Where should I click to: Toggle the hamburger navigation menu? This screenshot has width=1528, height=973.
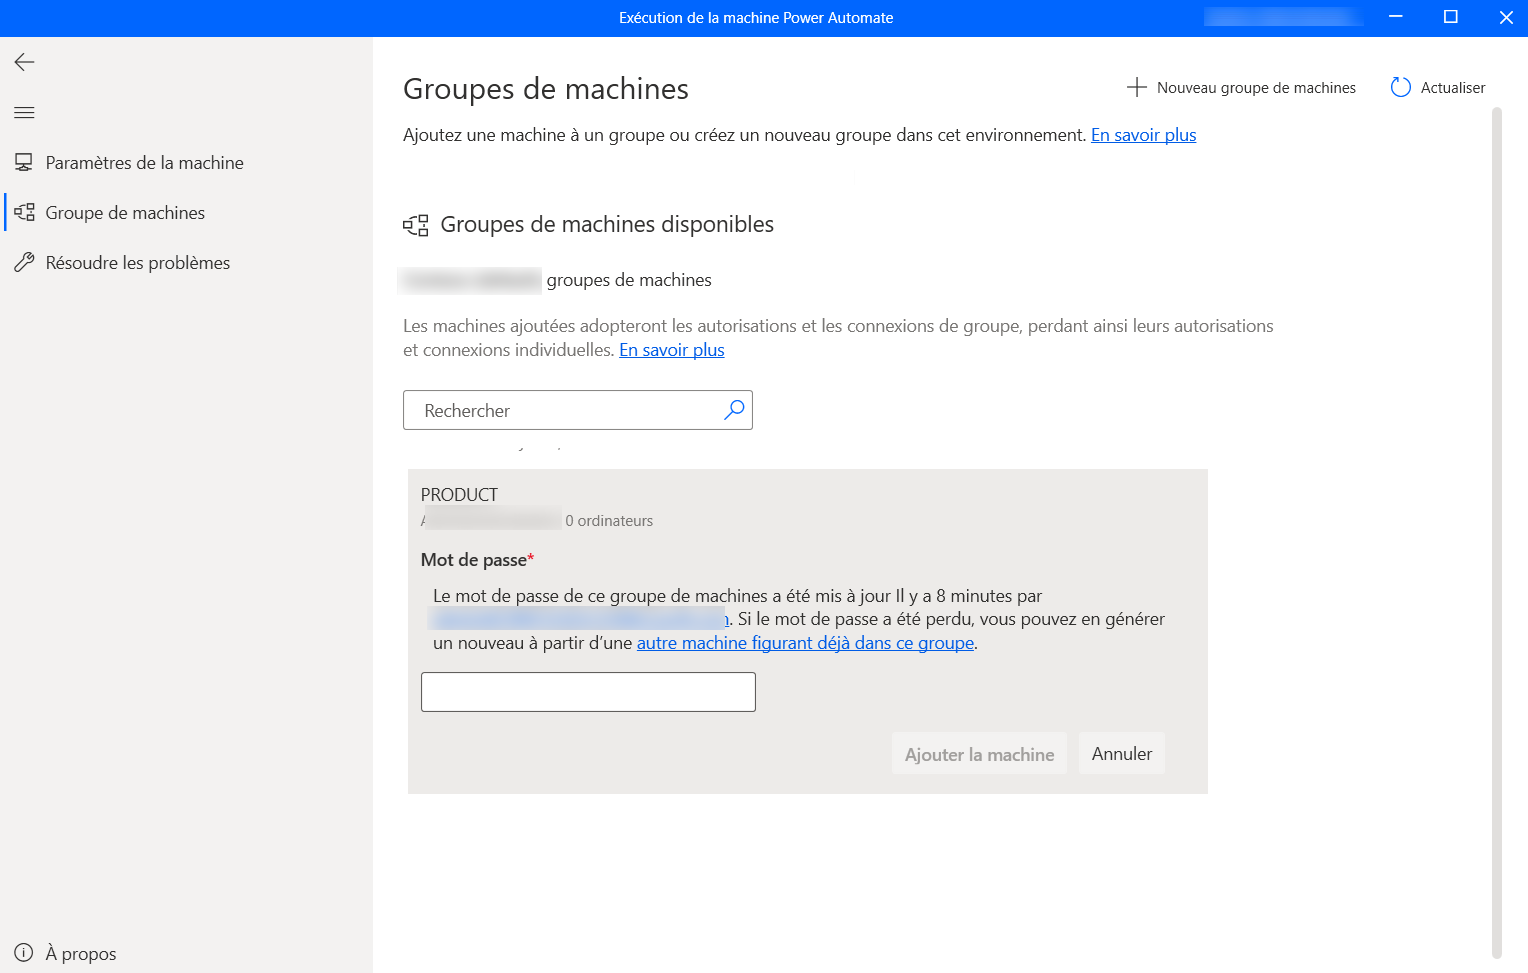24,112
